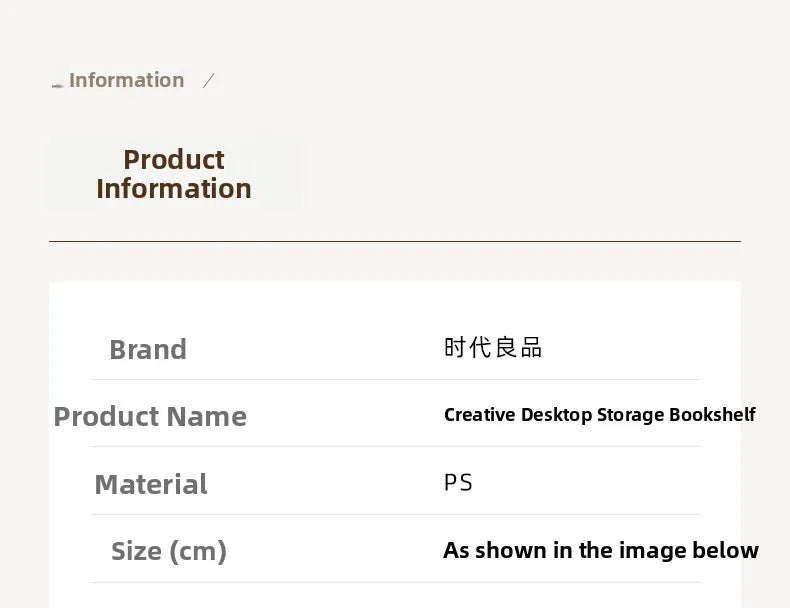Click Information in the bold brown heading

pyautogui.click(x=174, y=189)
